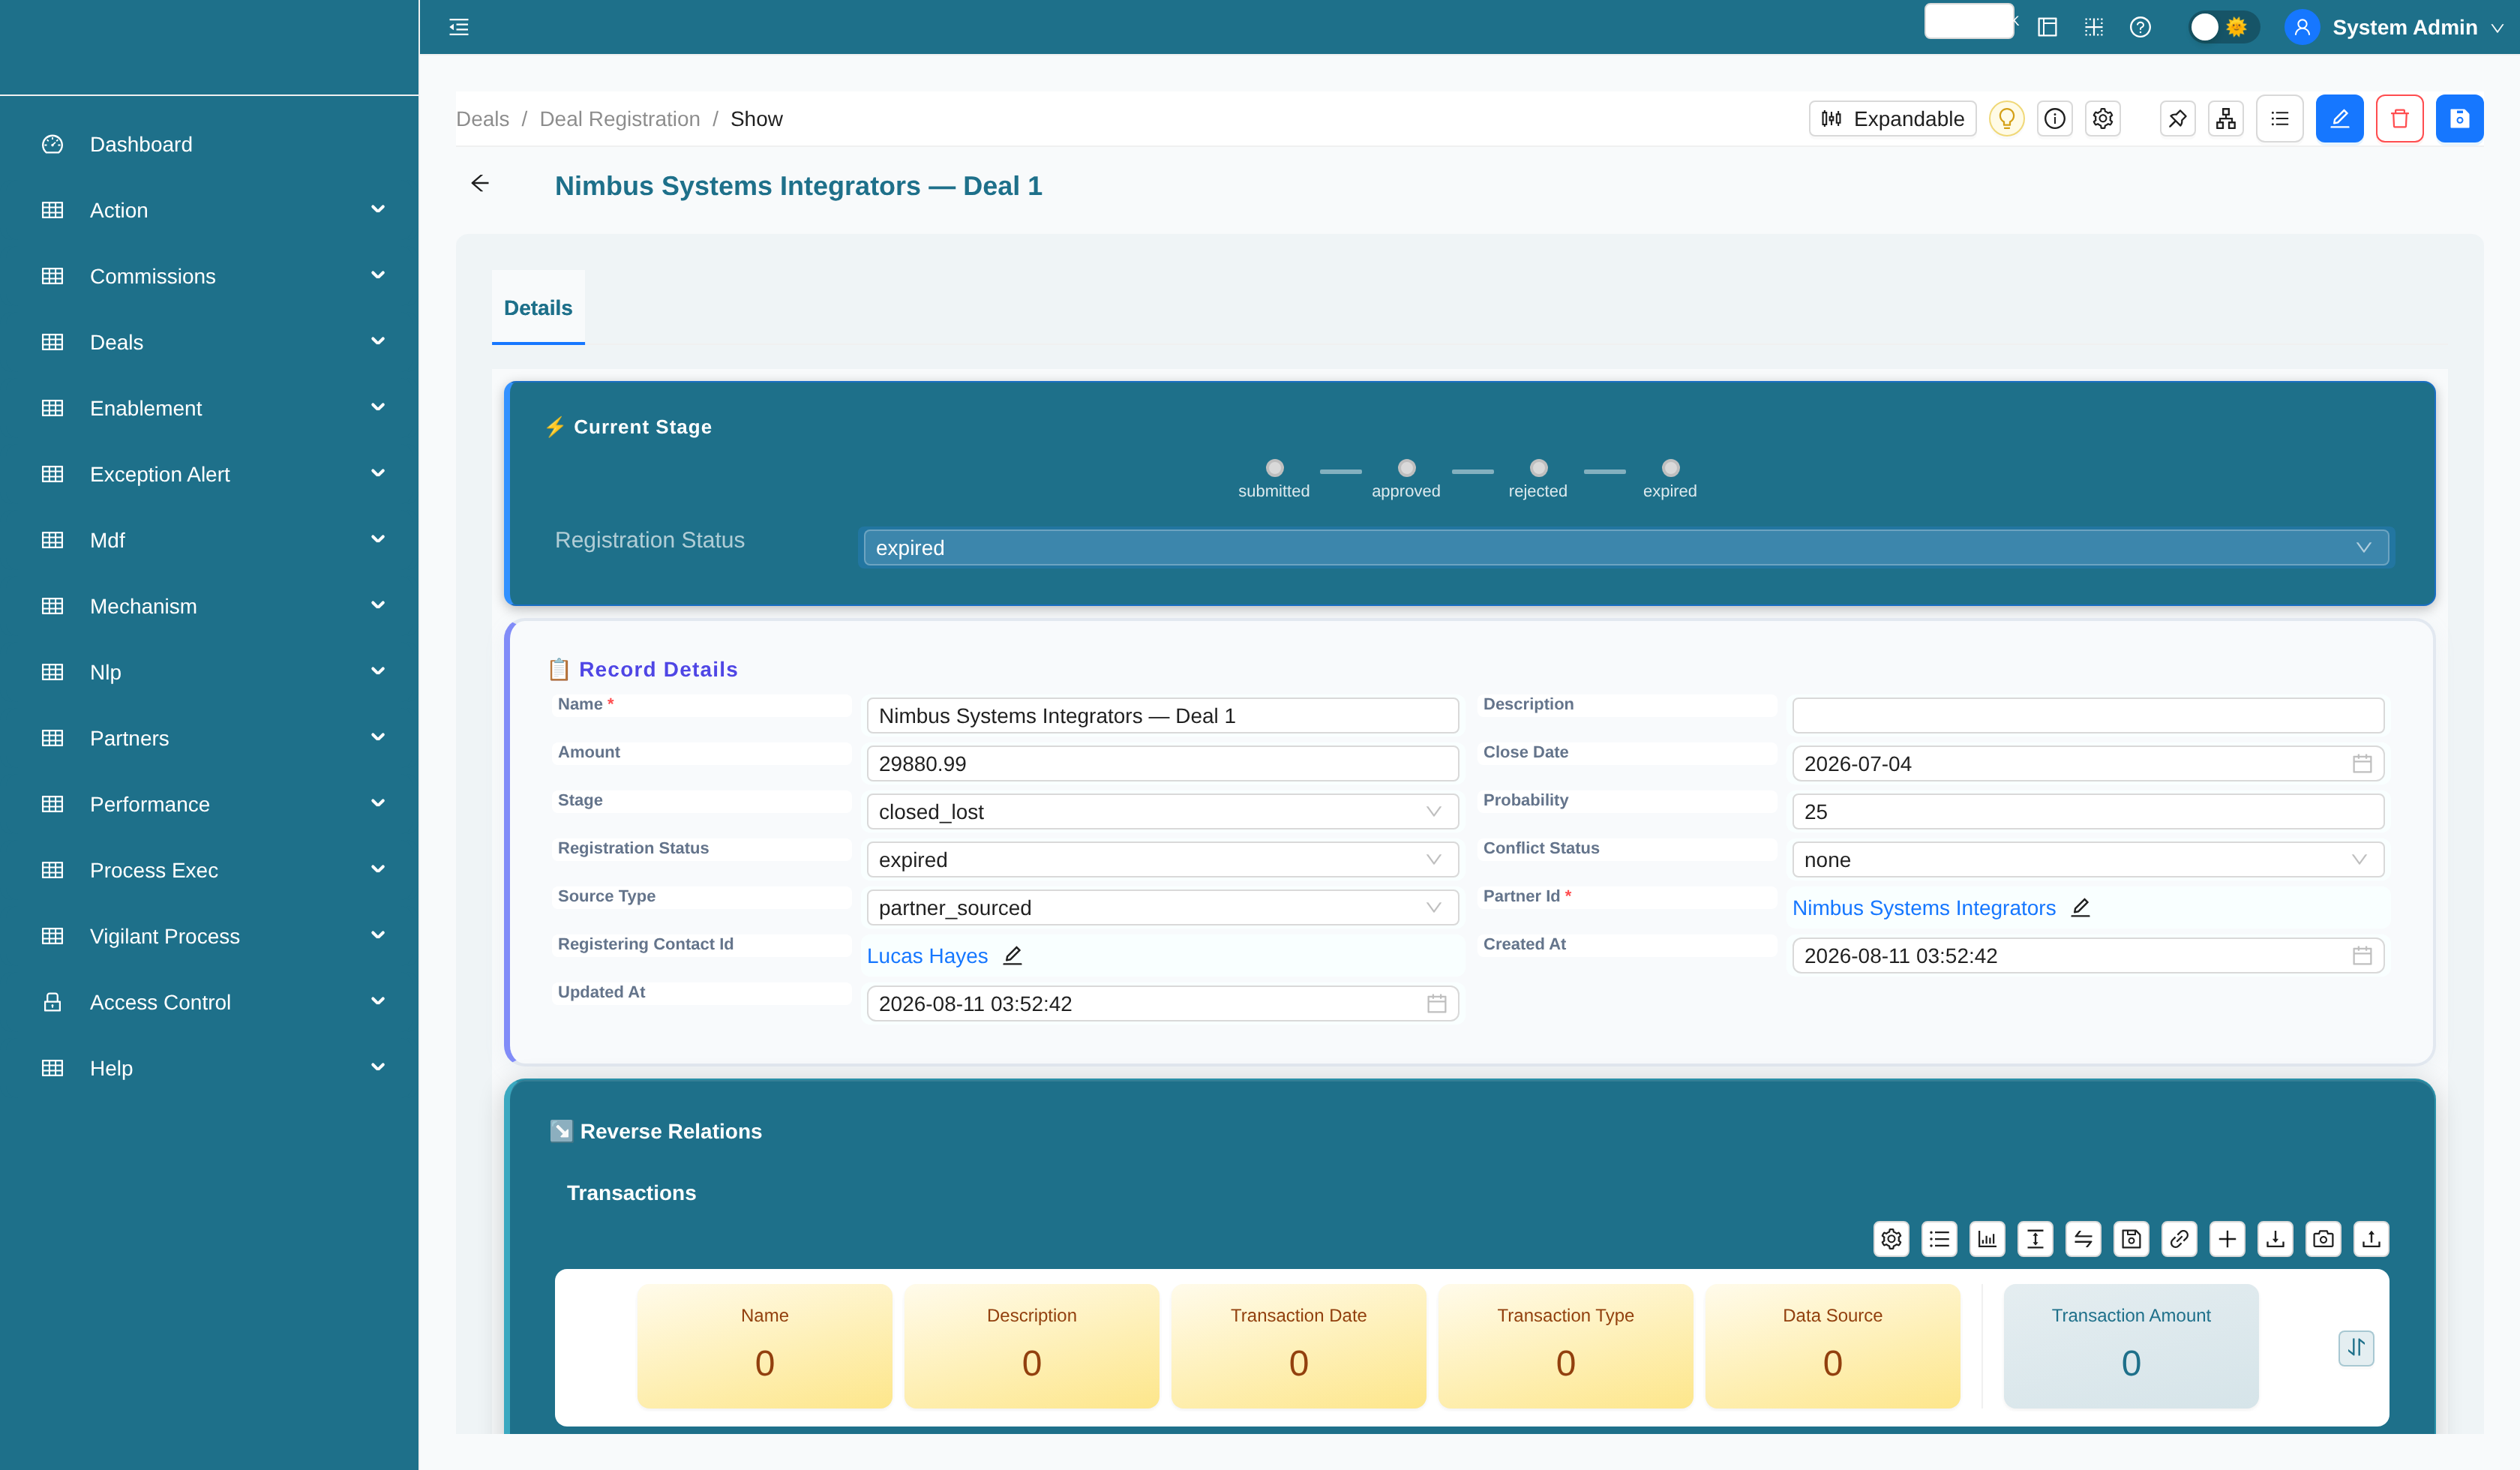Open the Source Type dropdown
This screenshot has height=1470, width=2520.
click(1162, 908)
